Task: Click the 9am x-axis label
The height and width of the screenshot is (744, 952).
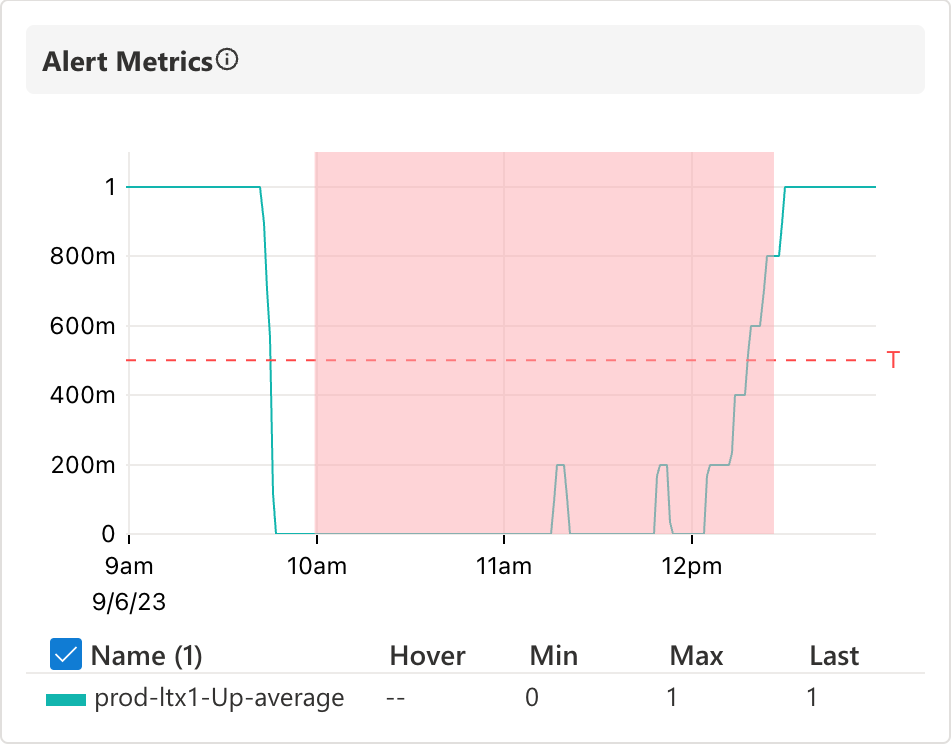Action: click(129, 567)
